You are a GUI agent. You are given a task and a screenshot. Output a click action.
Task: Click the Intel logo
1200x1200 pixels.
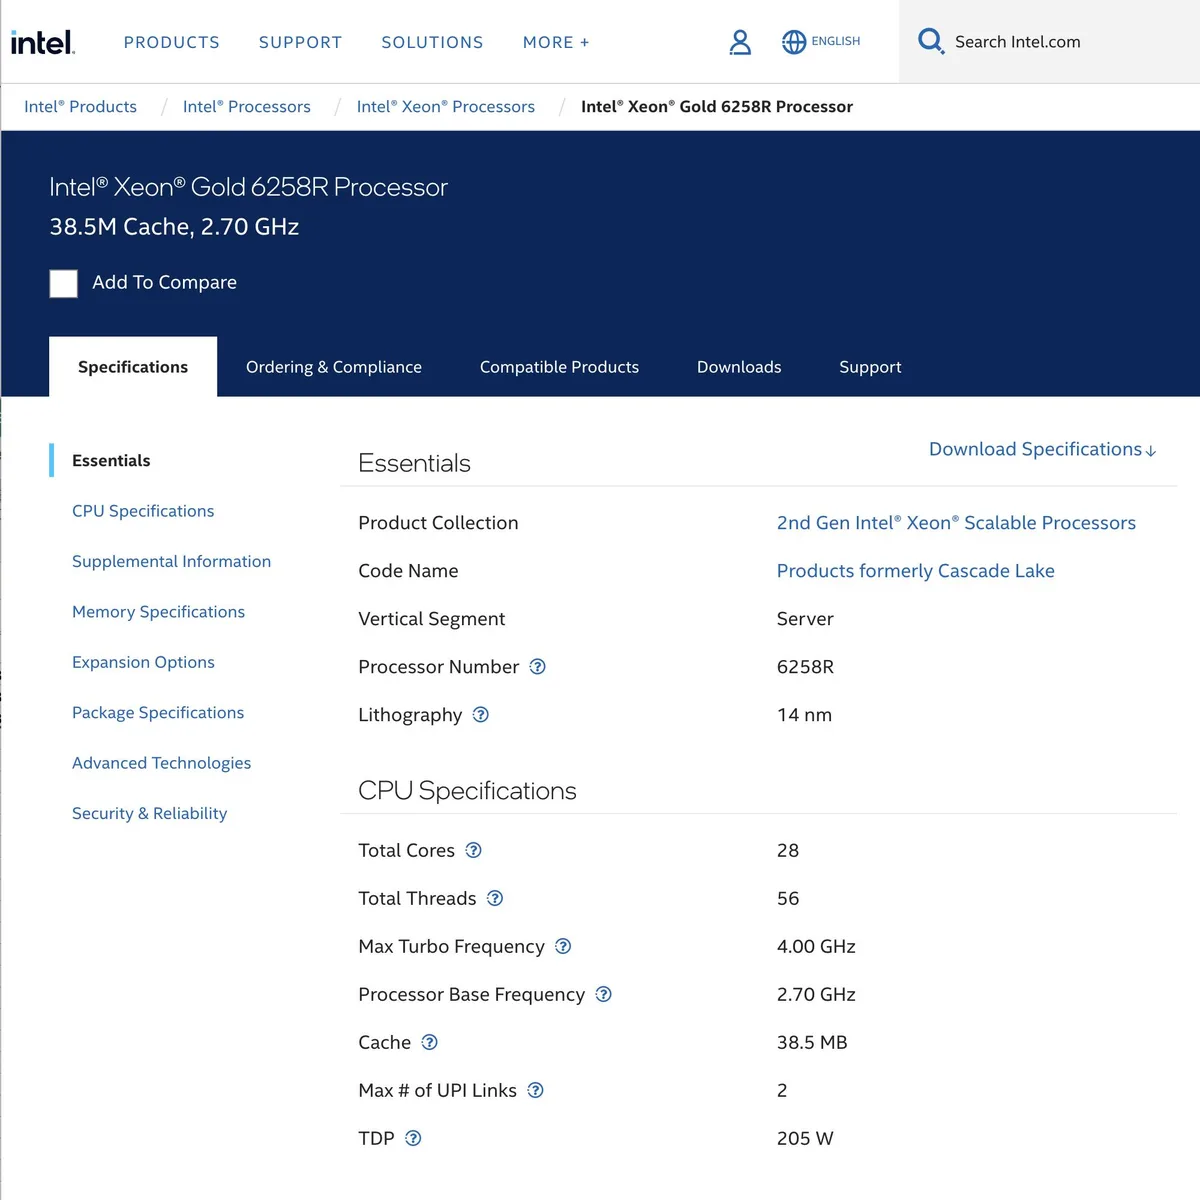(42, 42)
